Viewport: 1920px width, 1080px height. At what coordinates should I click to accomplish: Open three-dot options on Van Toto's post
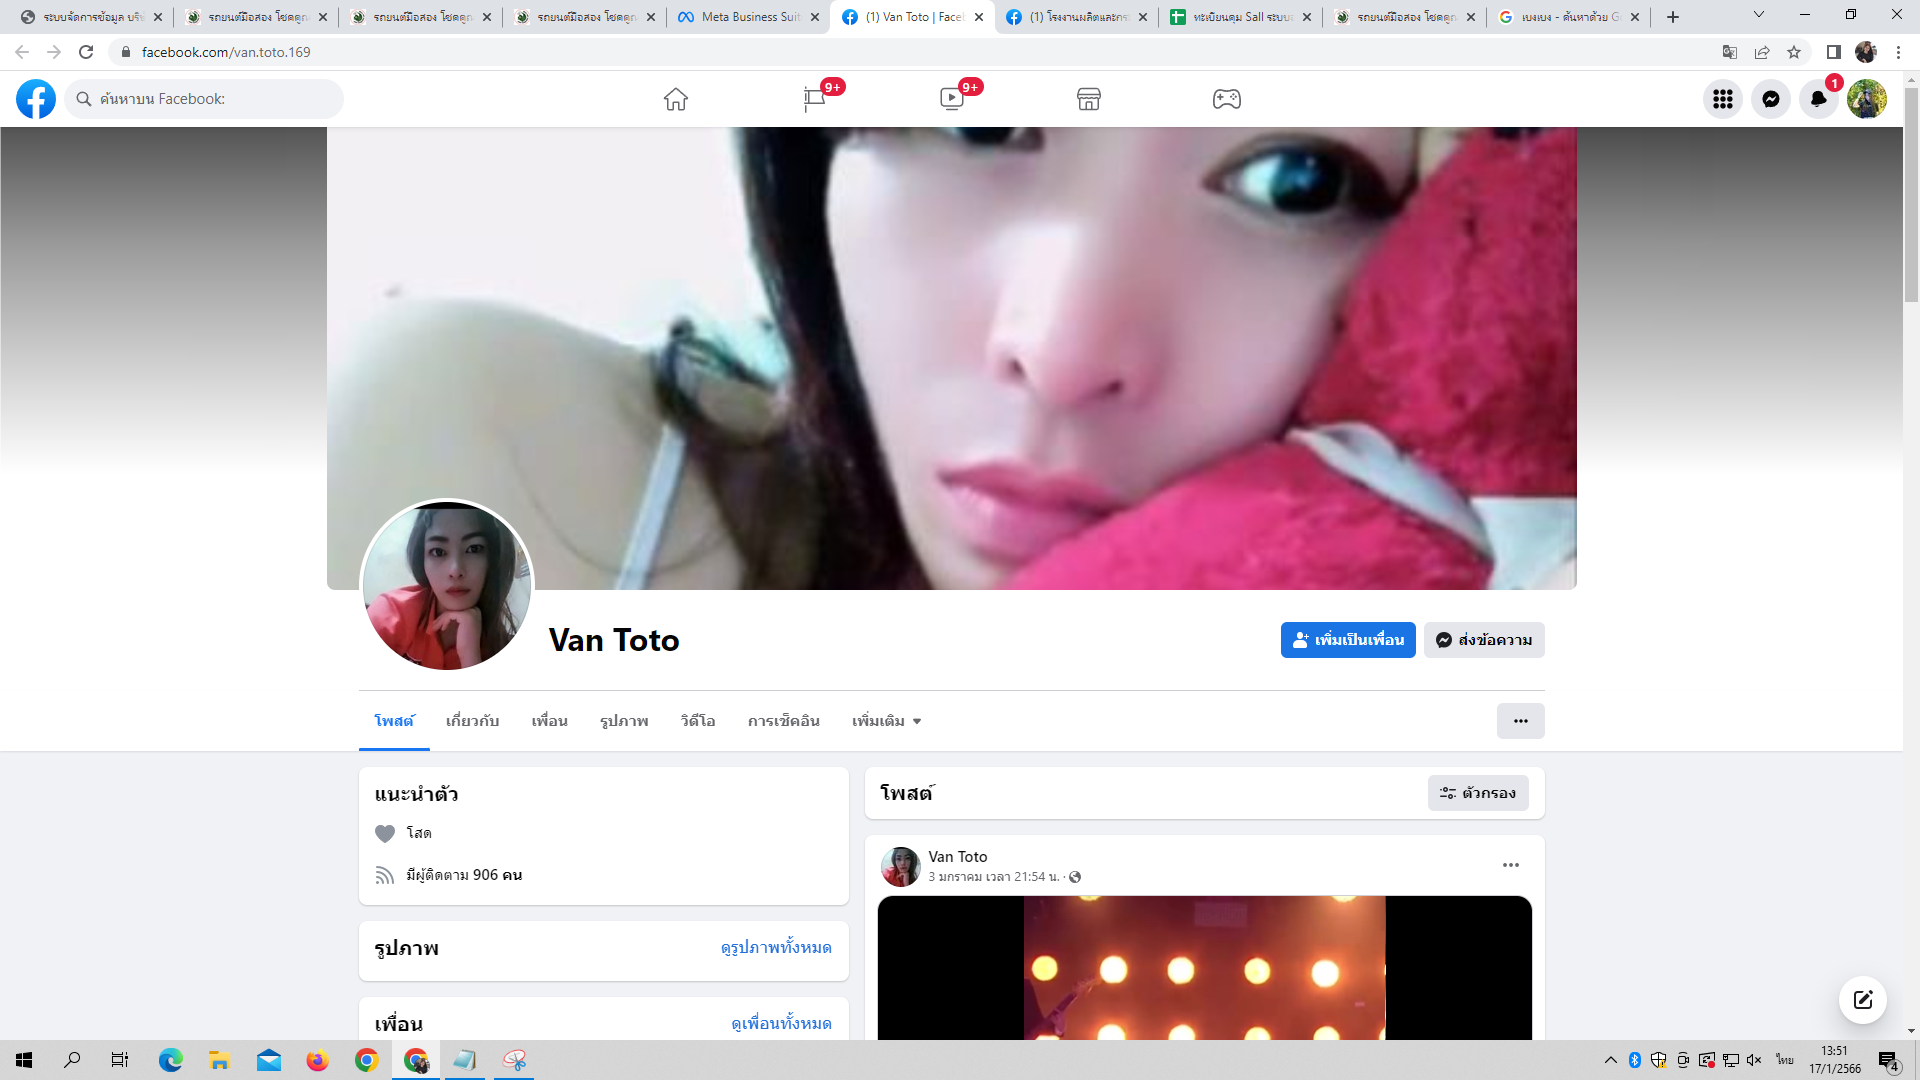[1510, 865]
